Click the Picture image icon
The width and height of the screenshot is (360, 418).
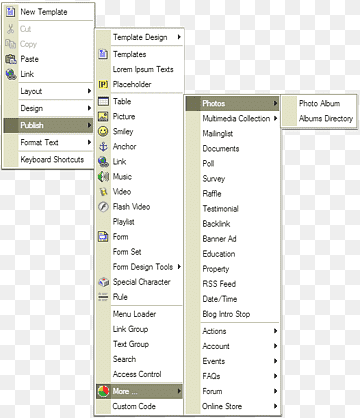(x=103, y=116)
